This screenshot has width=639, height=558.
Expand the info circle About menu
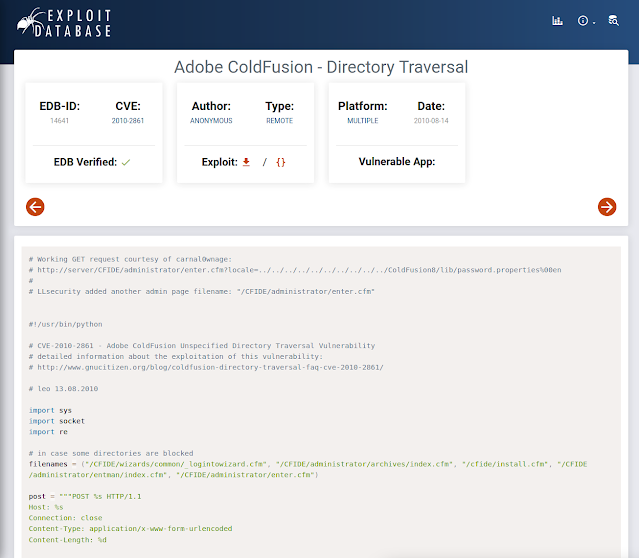[586, 21]
